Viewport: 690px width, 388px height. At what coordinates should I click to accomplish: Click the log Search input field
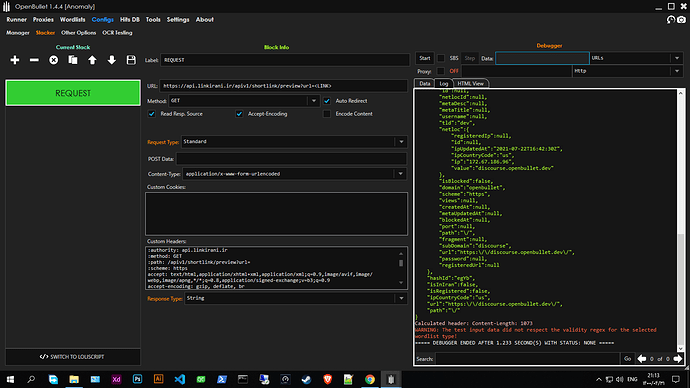pyautogui.click(x=528, y=359)
